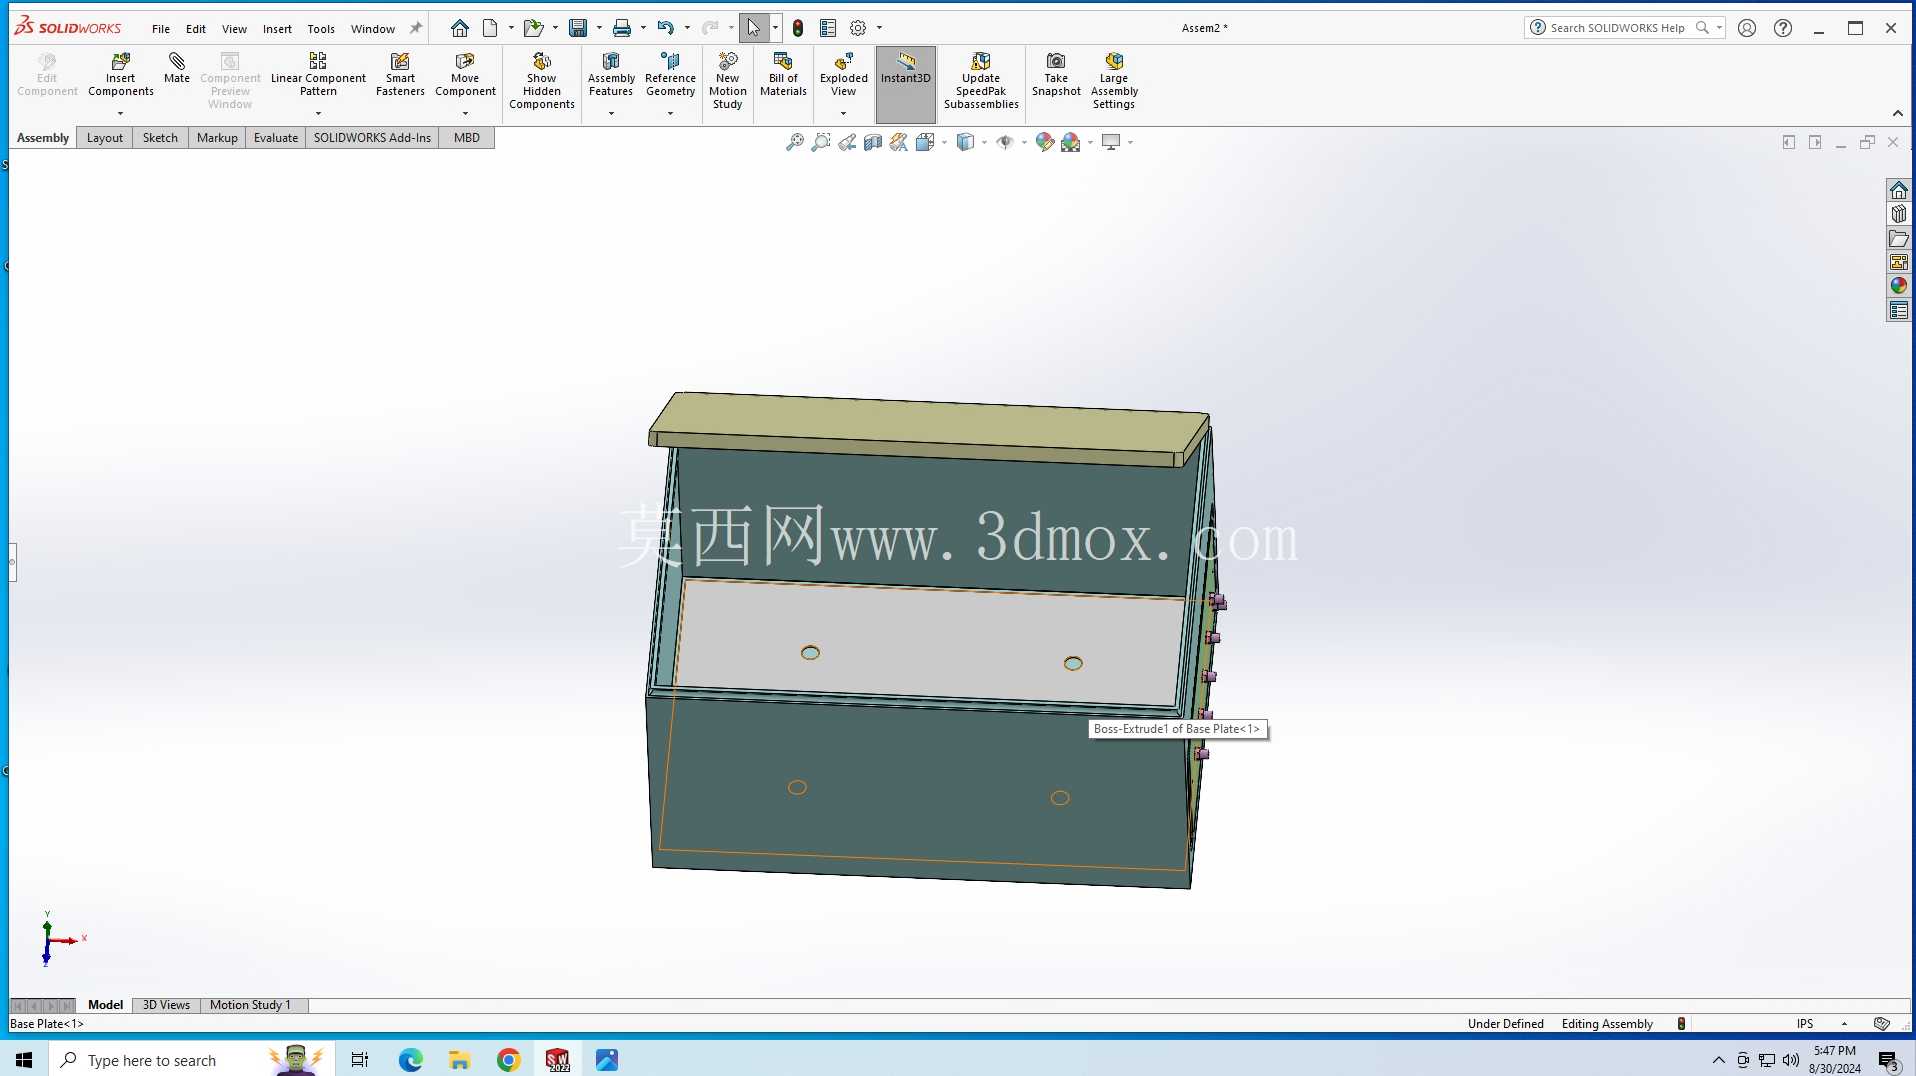Open the Options gear dropdown arrow
This screenshot has width=1916, height=1076.
(x=879, y=28)
